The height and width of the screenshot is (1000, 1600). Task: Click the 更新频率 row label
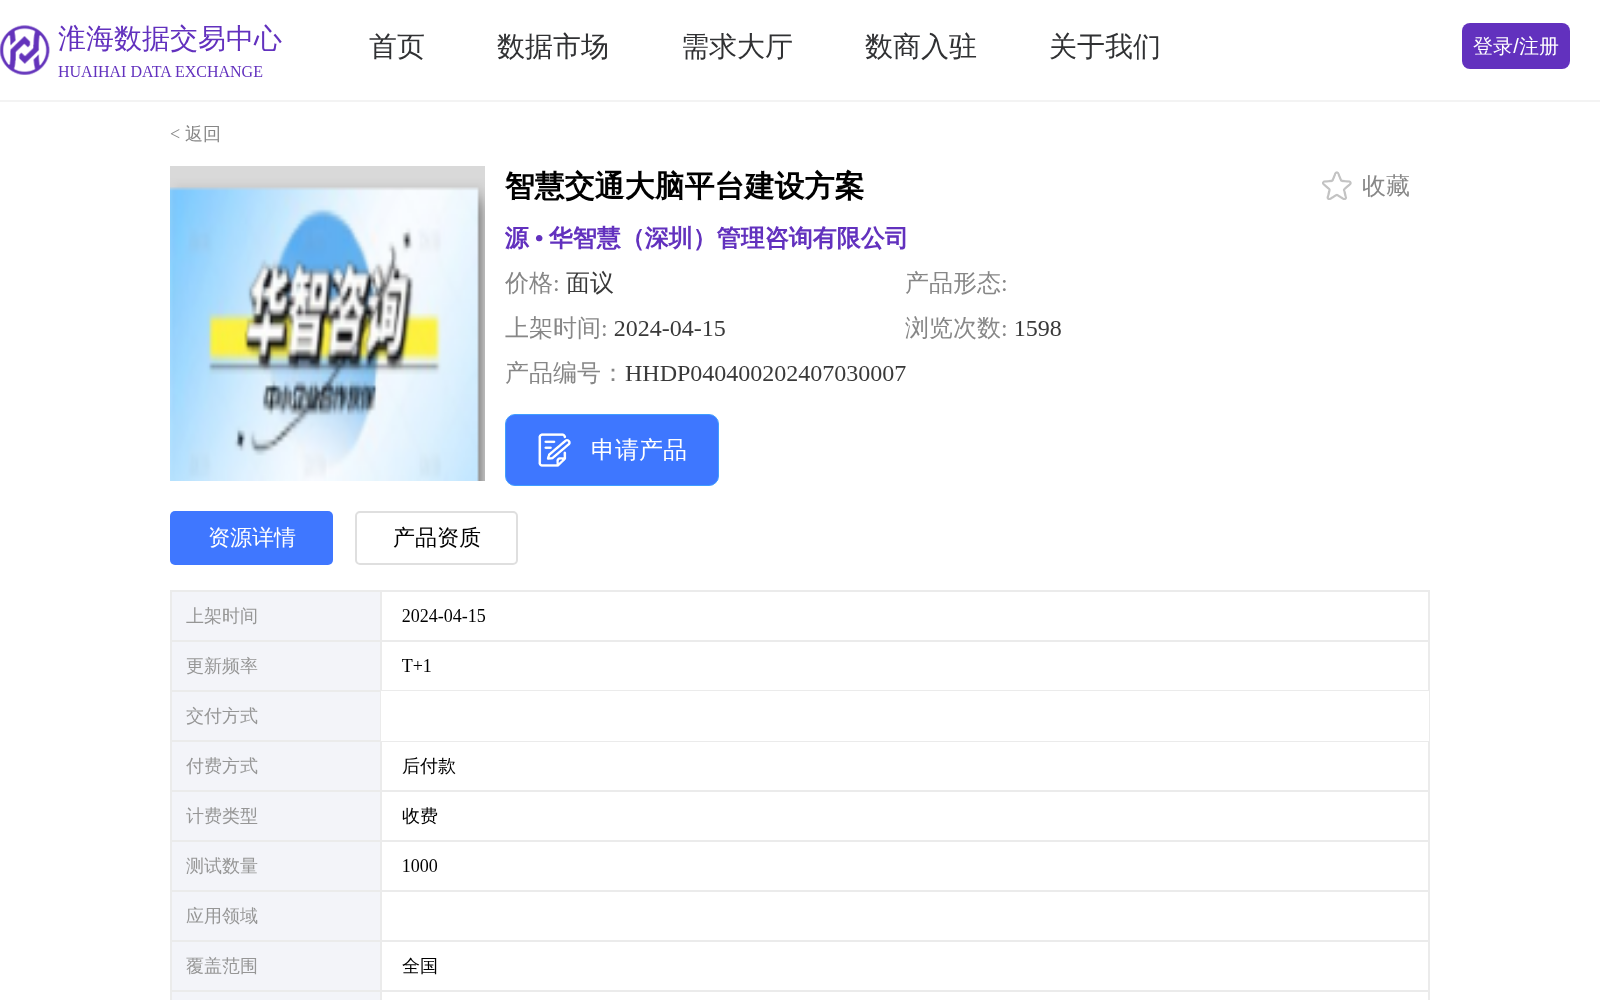222,666
